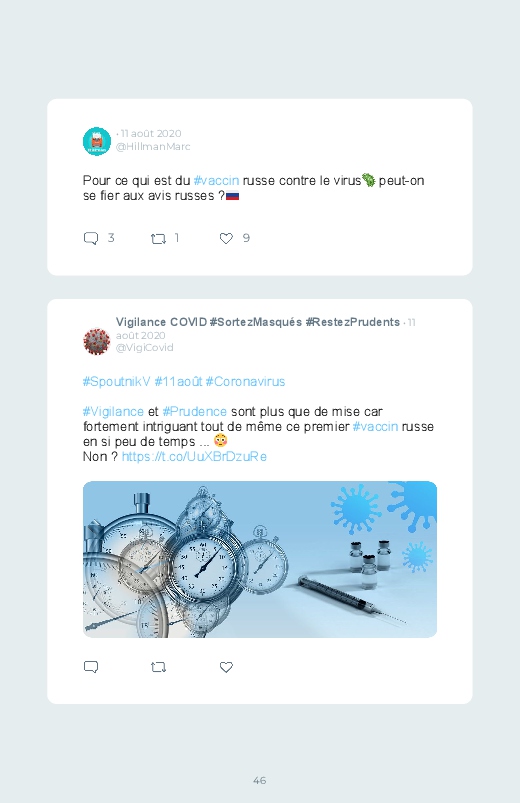The image size is (520, 803).
Task: Click the #Vigilance hashtag
Action: [113, 412]
